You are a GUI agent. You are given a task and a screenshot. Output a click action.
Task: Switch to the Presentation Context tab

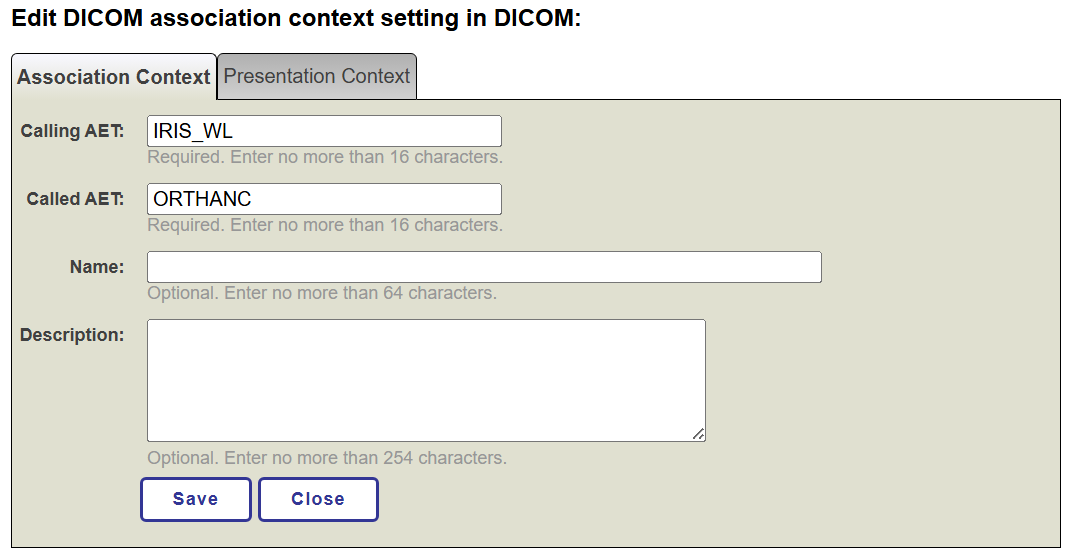tap(316, 76)
